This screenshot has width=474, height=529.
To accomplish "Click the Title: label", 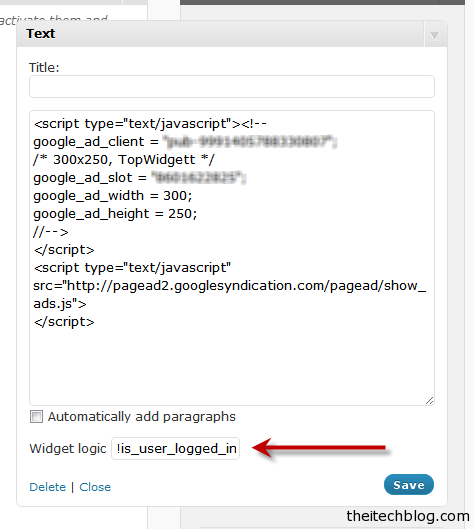I will click(44, 67).
